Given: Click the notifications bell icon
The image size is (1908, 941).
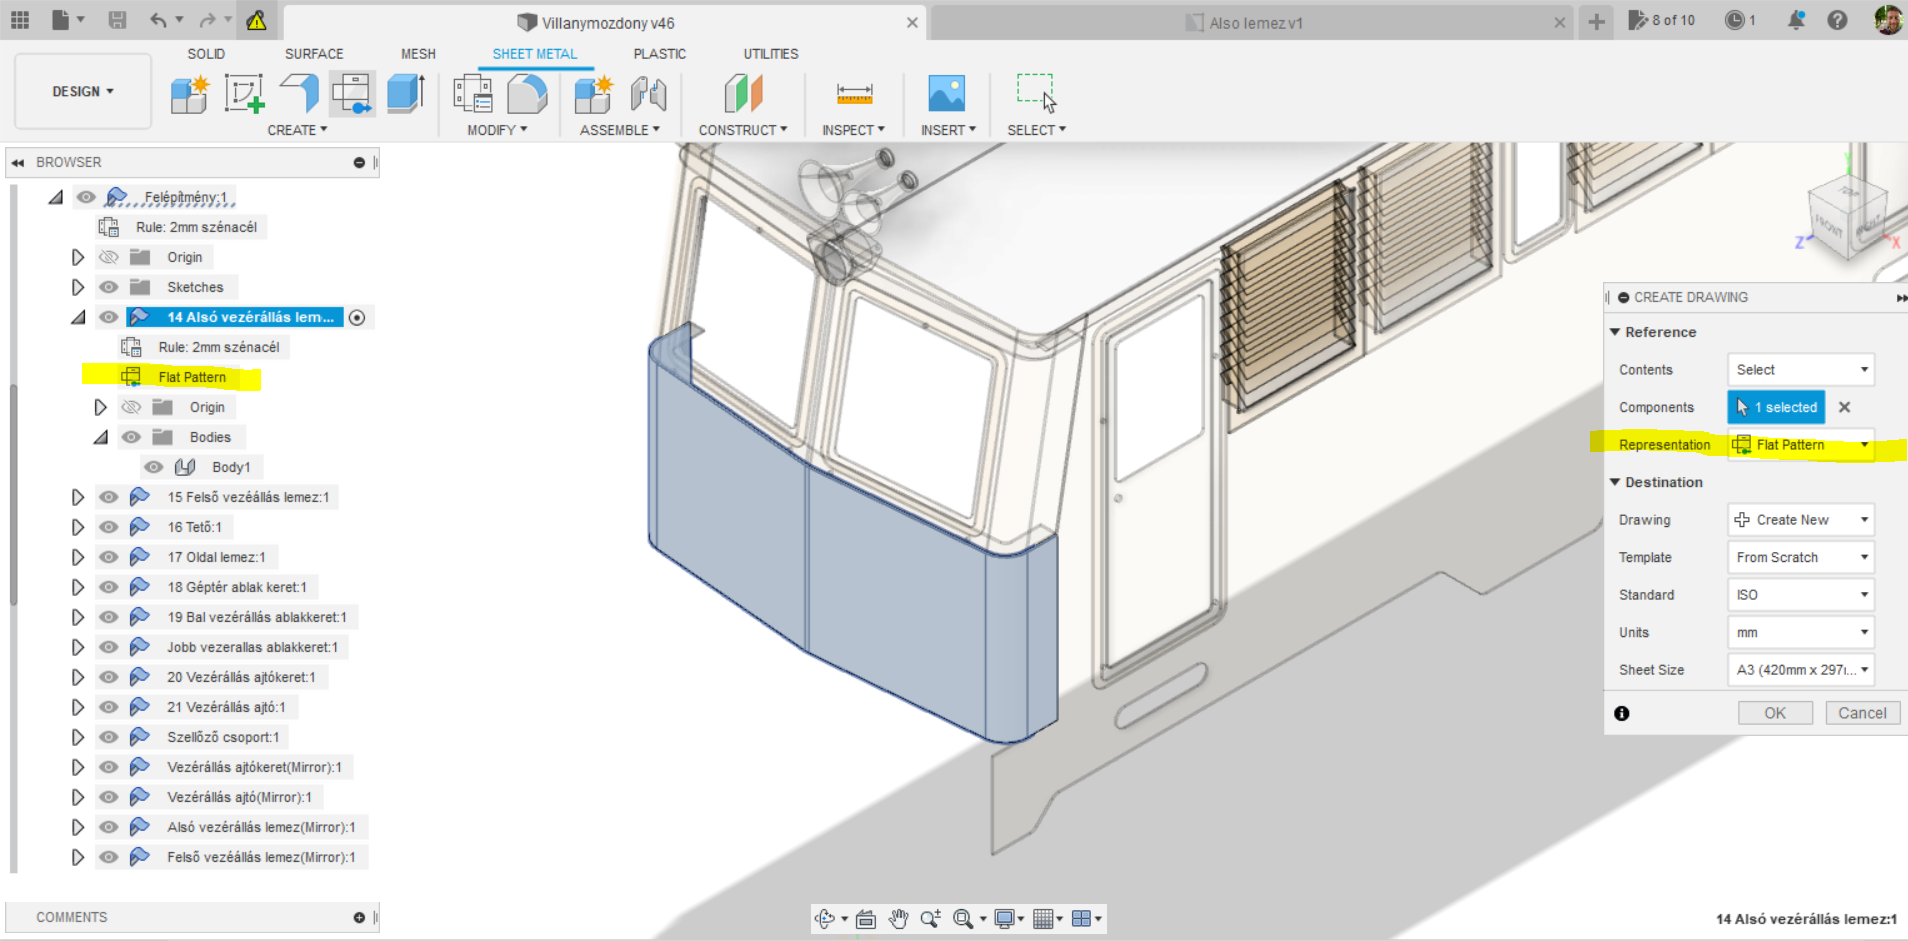Looking at the screenshot, I should pyautogui.click(x=1797, y=20).
